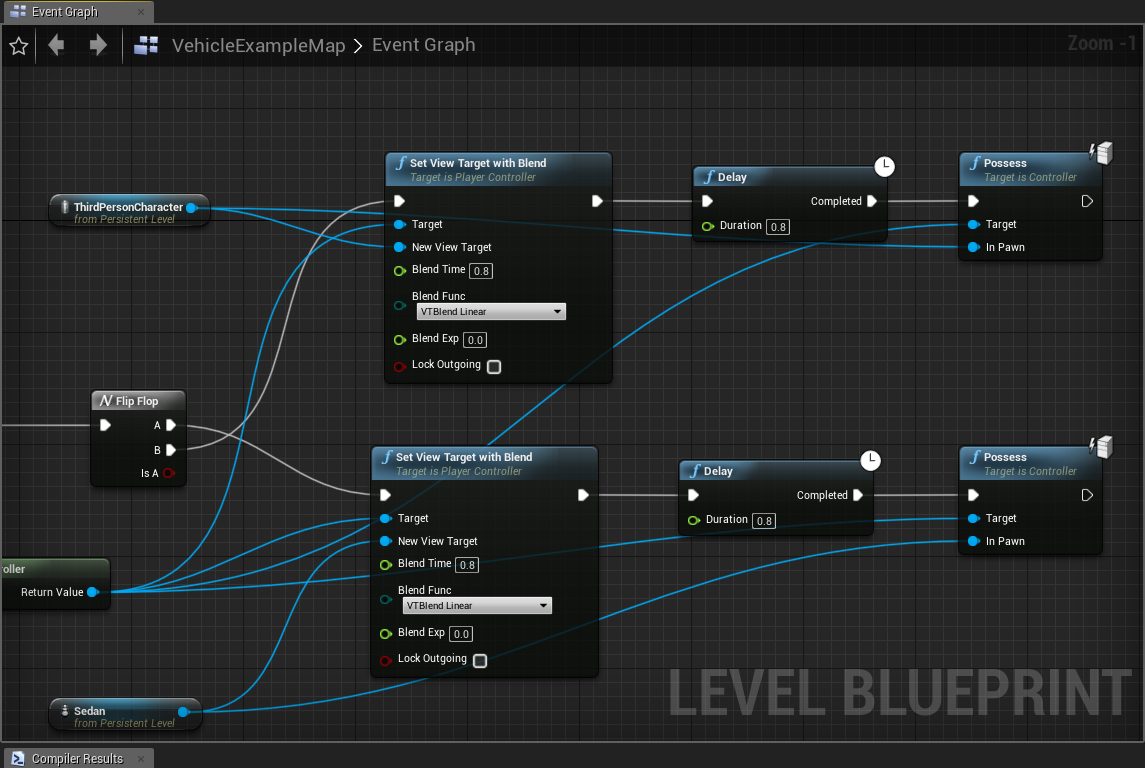Click the actor icon on the ThirdPersonCharacter node
The height and width of the screenshot is (768, 1145).
tap(65, 205)
